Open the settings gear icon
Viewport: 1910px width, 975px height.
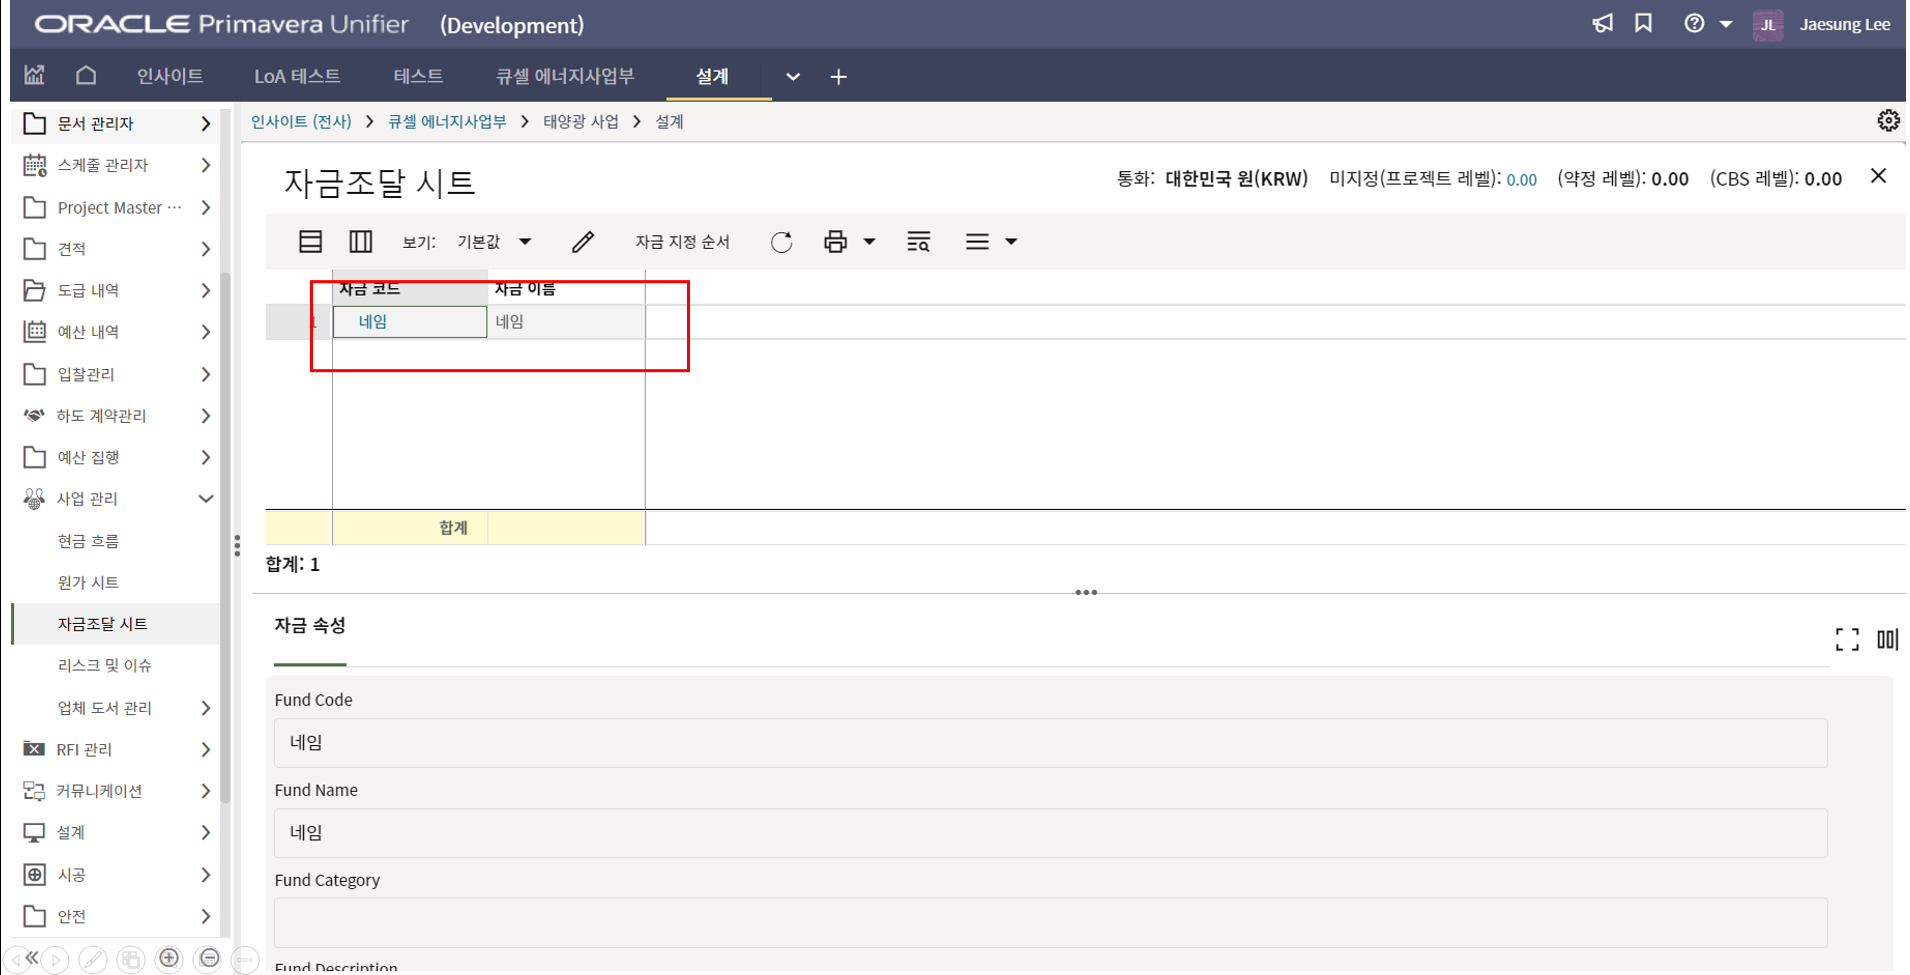(x=1887, y=121)
